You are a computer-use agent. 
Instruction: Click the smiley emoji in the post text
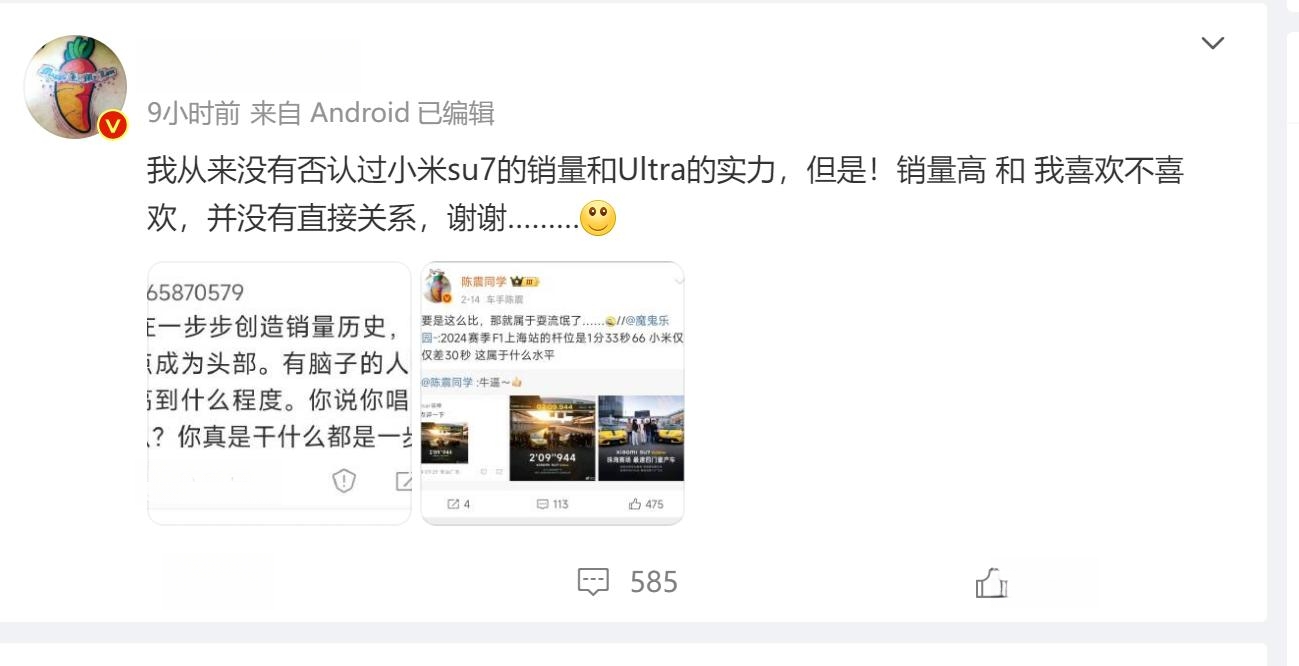pos(598,218)
